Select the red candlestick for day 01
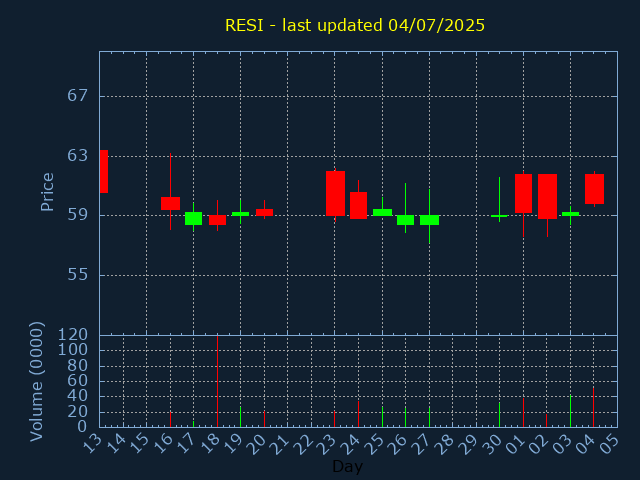Image resolution: width=640 pixels, height=480 pixels. tap(523, 193)
